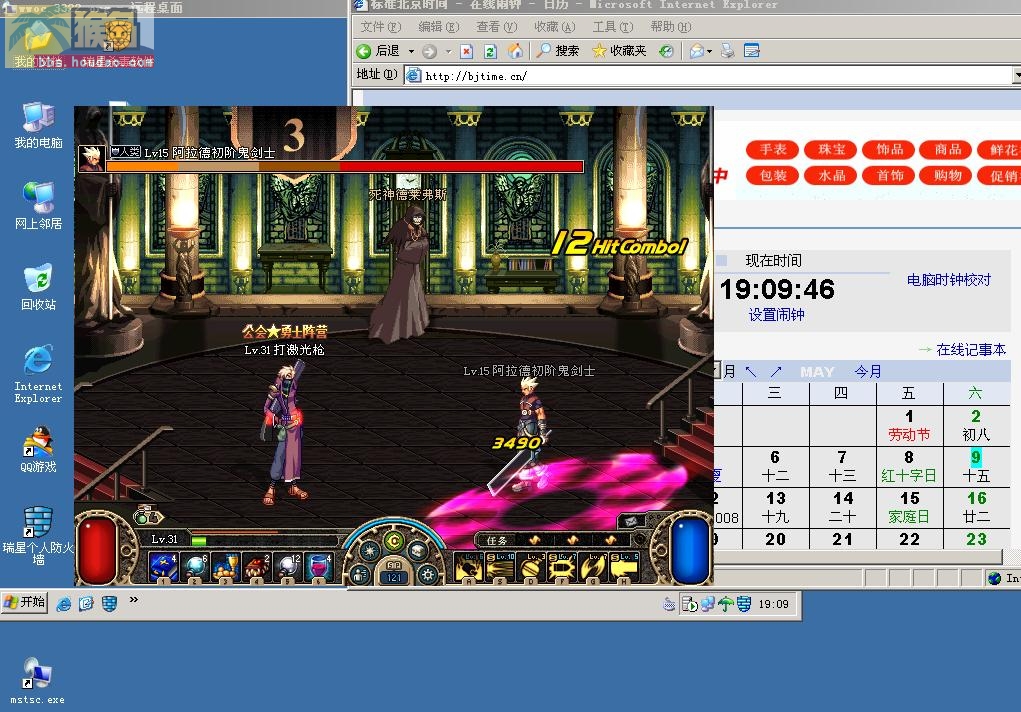Open 回收站 recycle bin desktop icon
1021x712 pixels.
coord(38,287)
